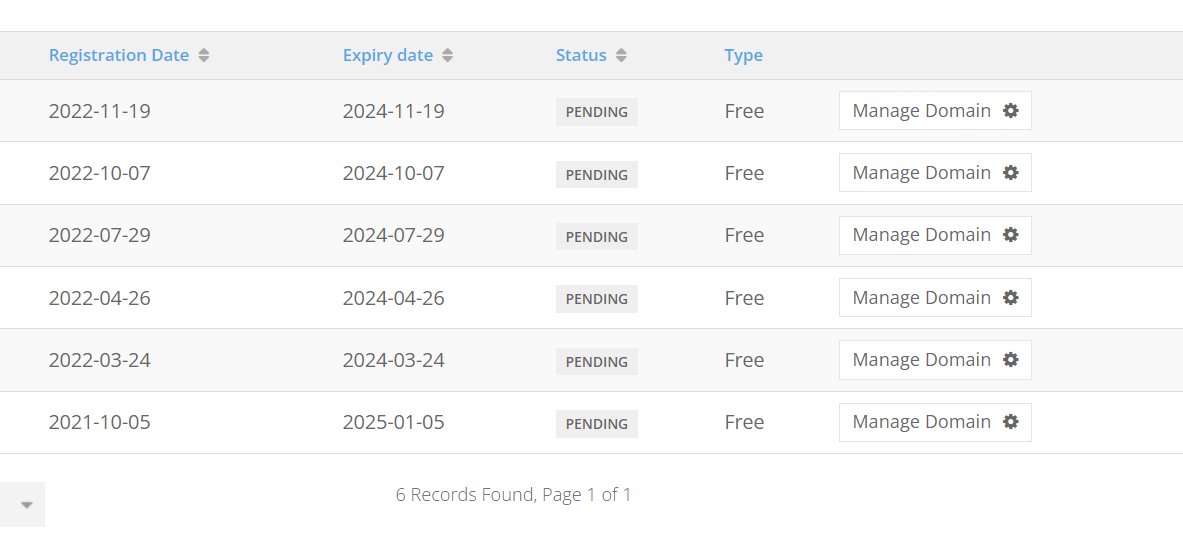This screenshot has height=550, width=1183.
Task: Click expiry date 2024-10-07
Action: coord(394,173)
